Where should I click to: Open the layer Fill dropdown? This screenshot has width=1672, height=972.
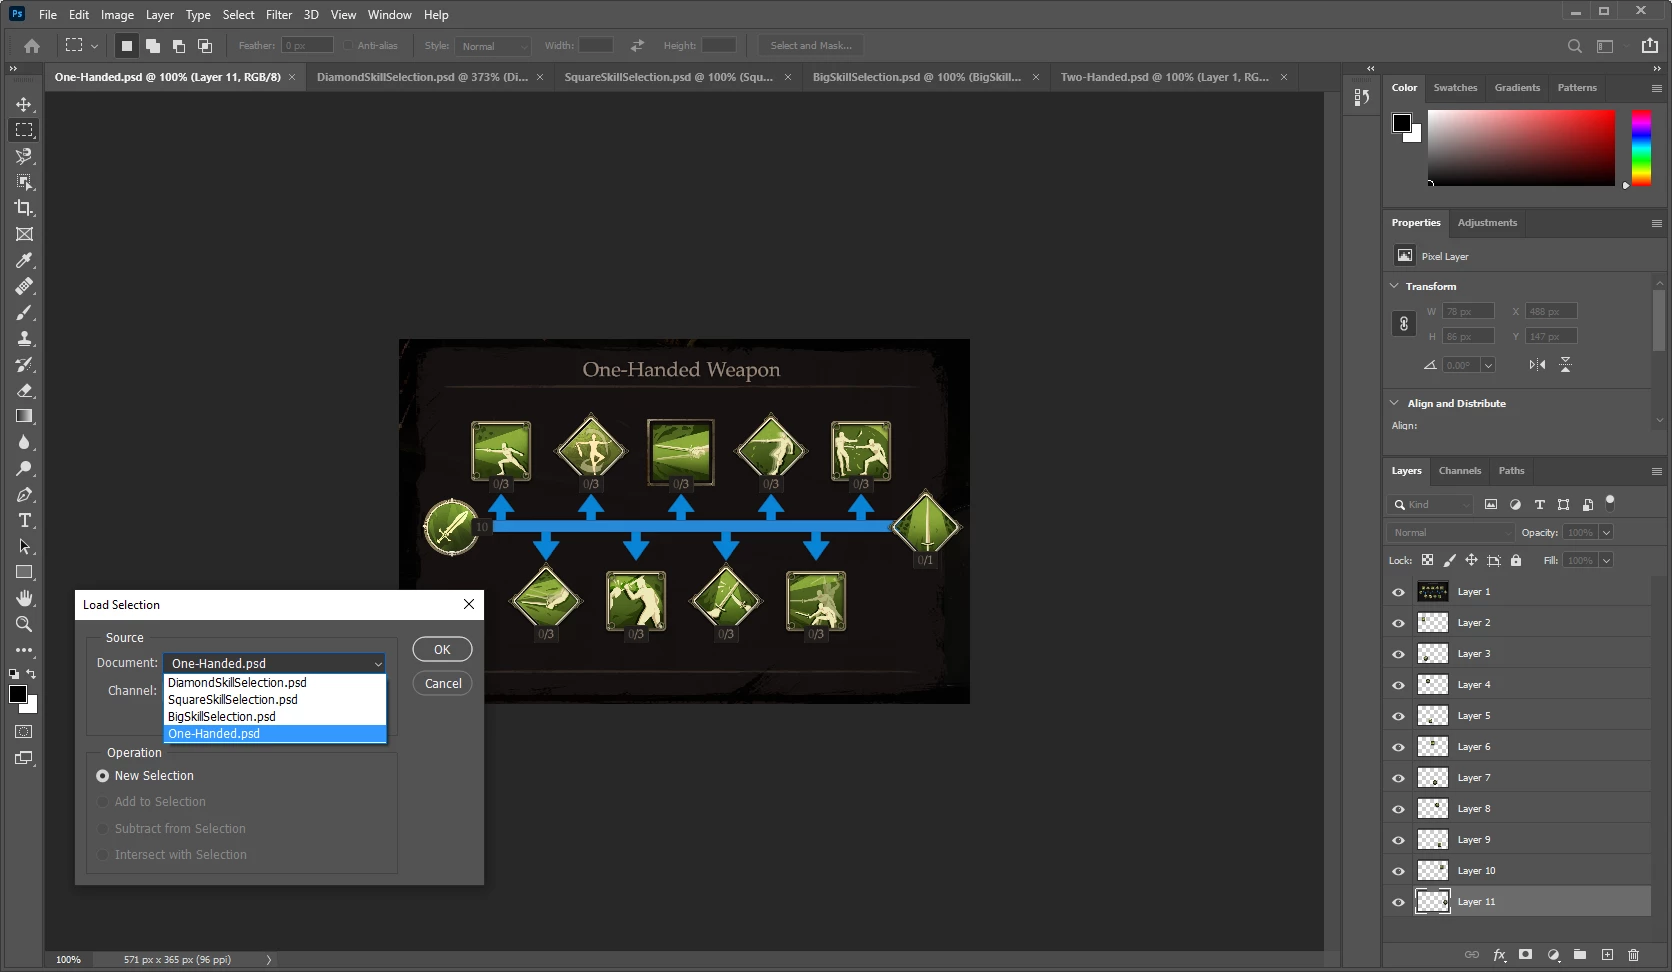[1606, 561]
